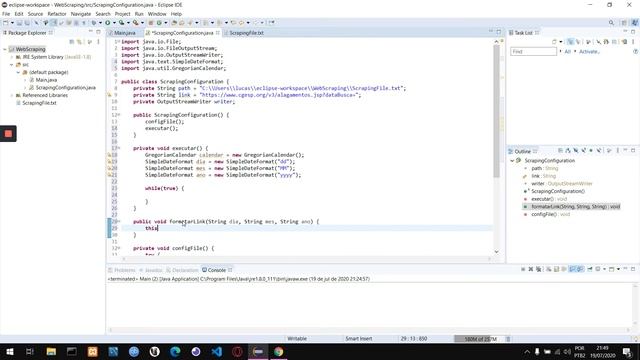Open the Run button dropdown arrow

click(114, 22)
